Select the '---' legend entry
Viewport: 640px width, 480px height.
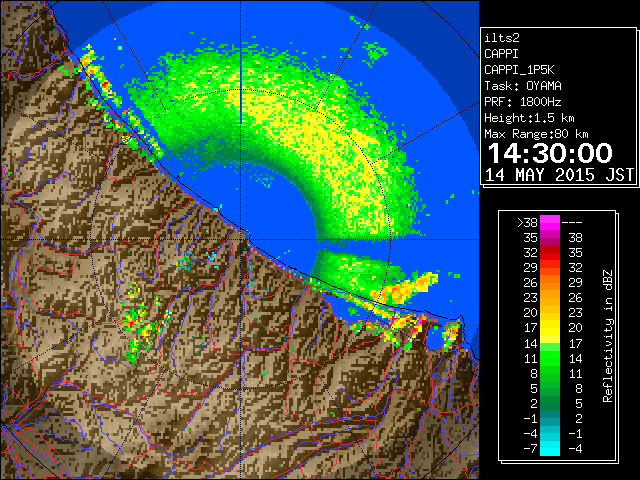572,222
